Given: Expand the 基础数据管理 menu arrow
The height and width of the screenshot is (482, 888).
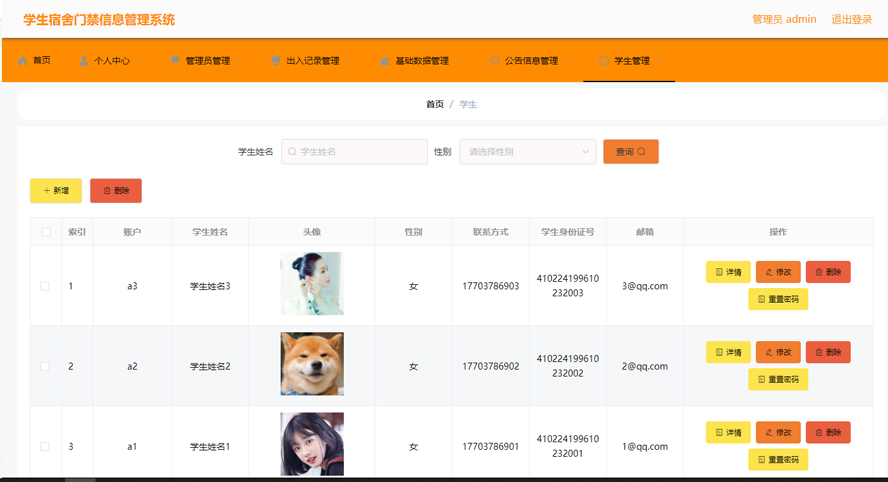Looking at the screenshot, I should pyautogui.click(x=458, y=61).
